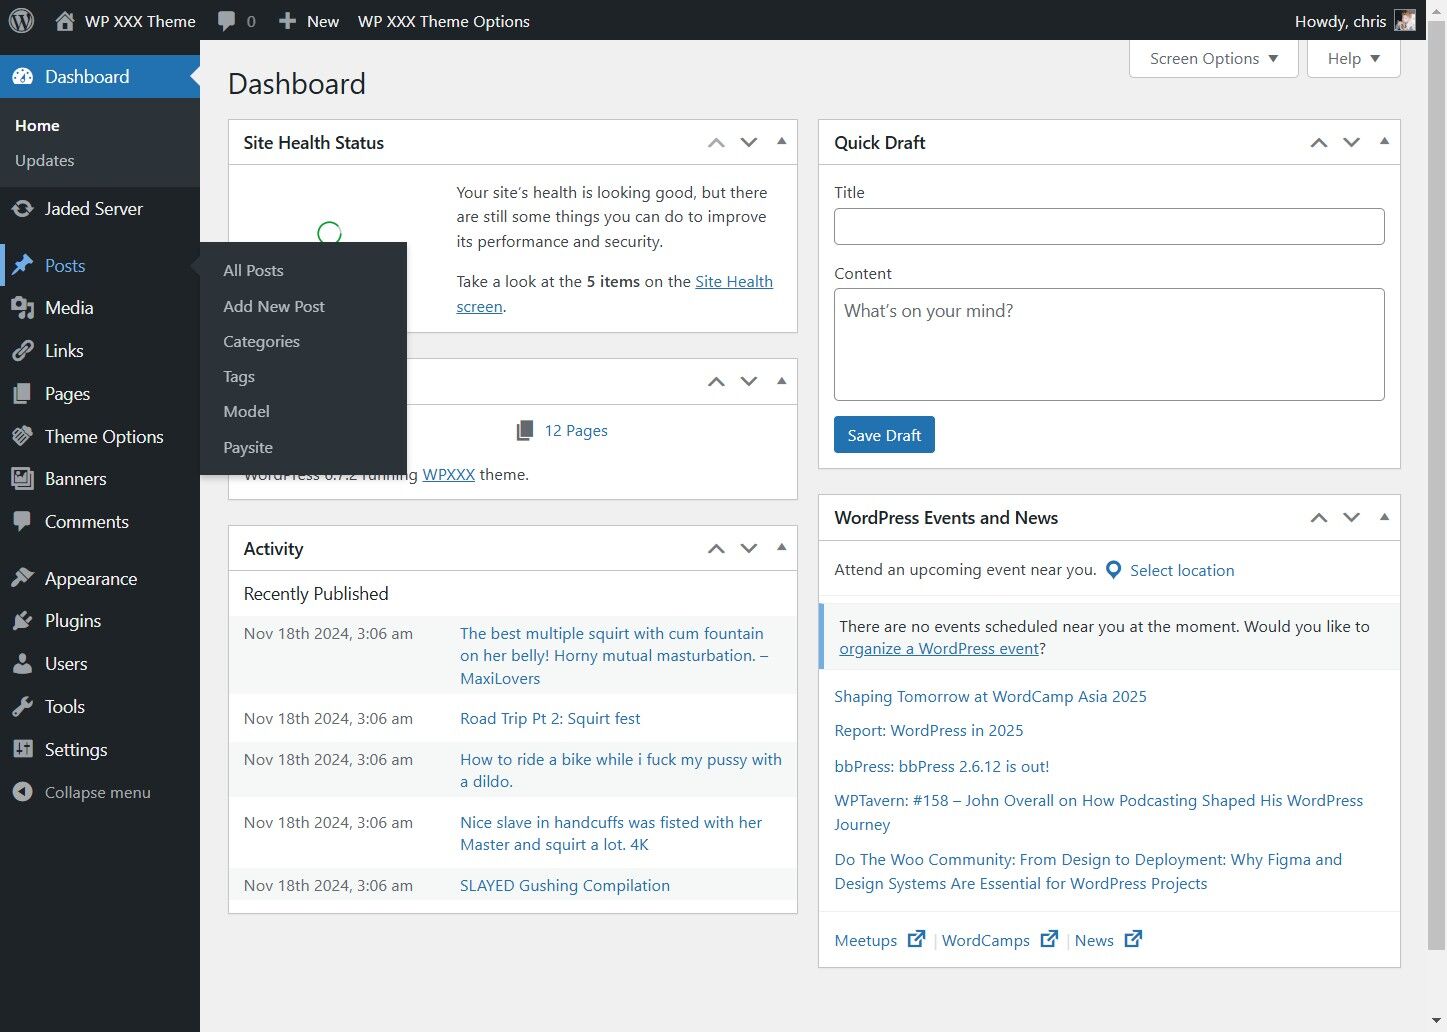Image resolution: width=1447 pixels, height=1032 pixels.
Task: Open the Banners sidebar icon
Action: [22, 479]
